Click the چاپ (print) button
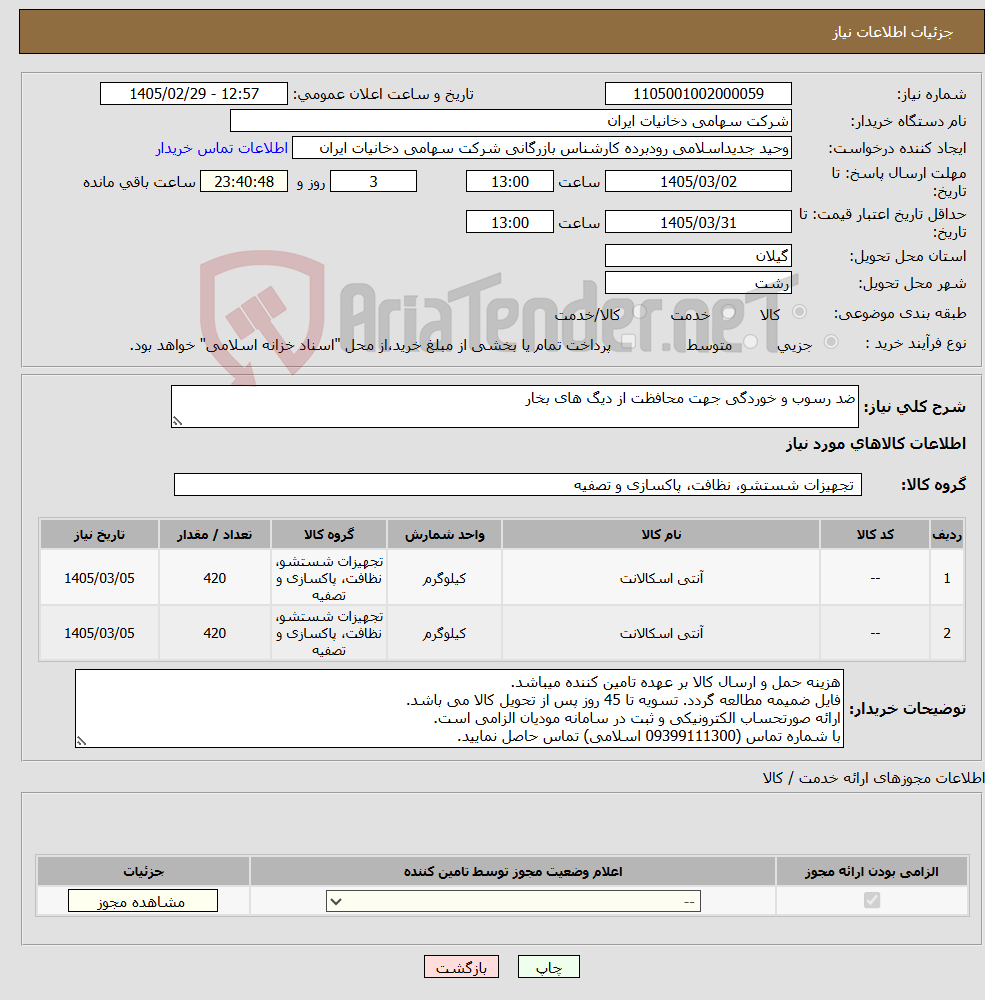This screenshot has height=1000, width=985. pos(549,967)
